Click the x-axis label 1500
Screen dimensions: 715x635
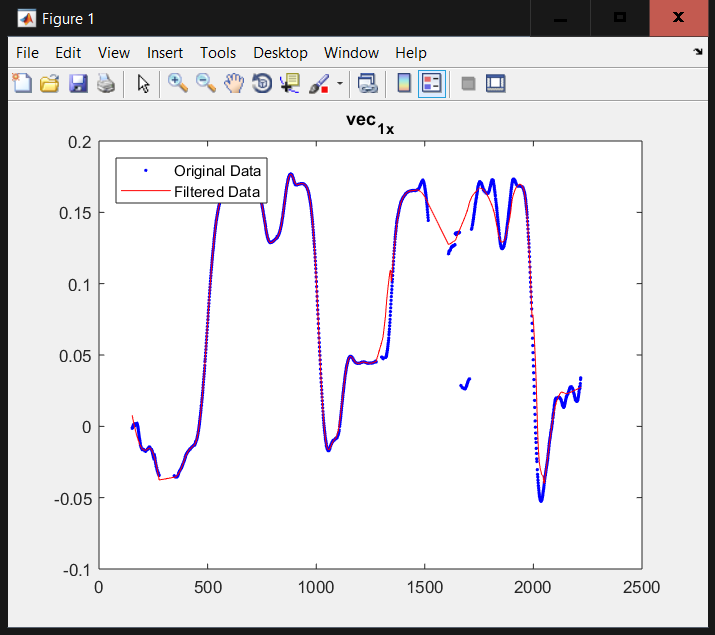[425, 587]
